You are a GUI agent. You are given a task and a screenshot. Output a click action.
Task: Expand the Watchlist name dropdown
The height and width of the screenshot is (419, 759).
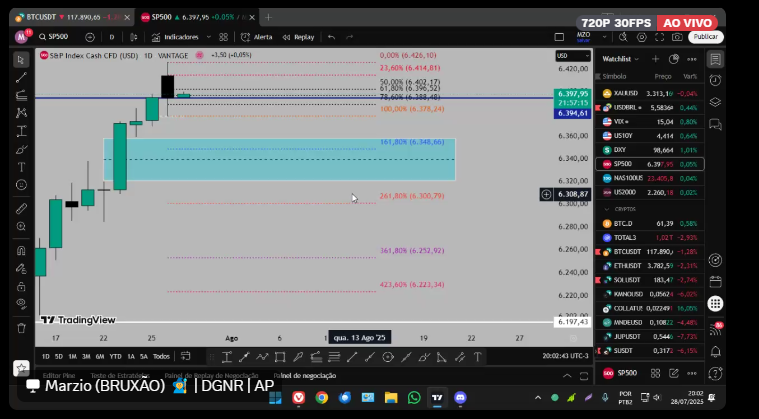point(621,59)
